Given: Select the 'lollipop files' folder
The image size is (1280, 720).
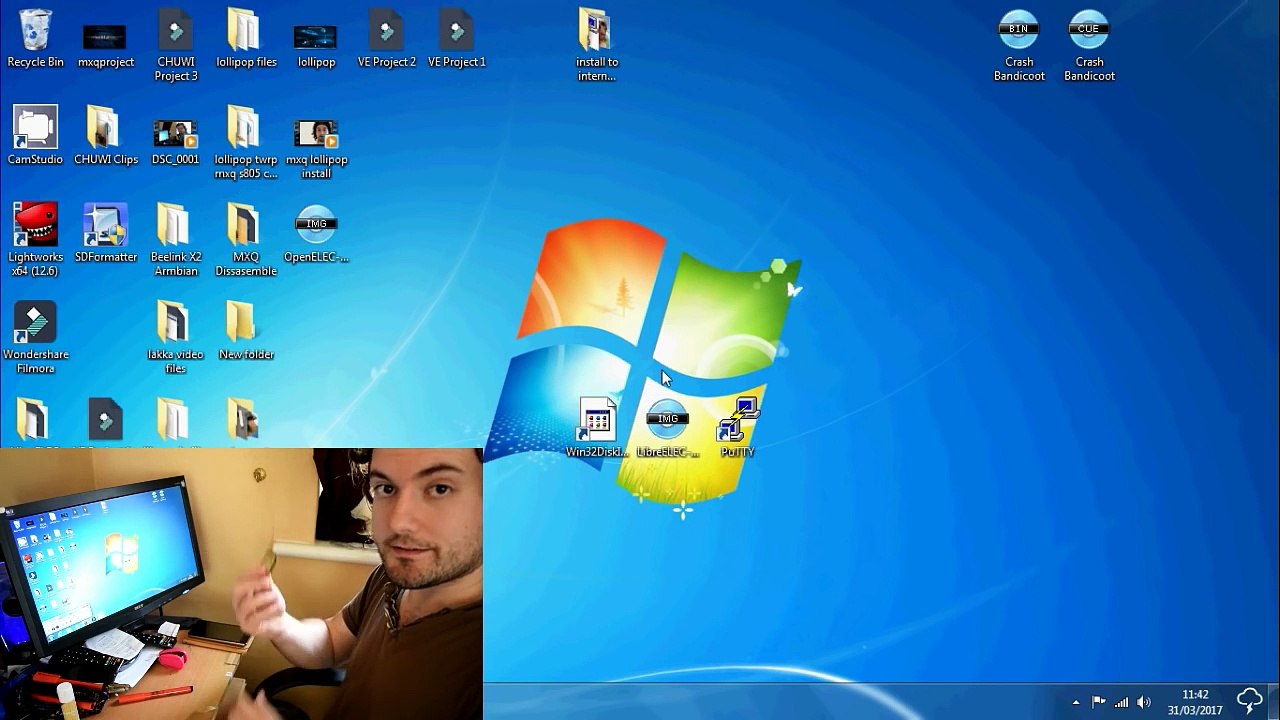Looking at the screenshot, I should [x=246, y=39].
